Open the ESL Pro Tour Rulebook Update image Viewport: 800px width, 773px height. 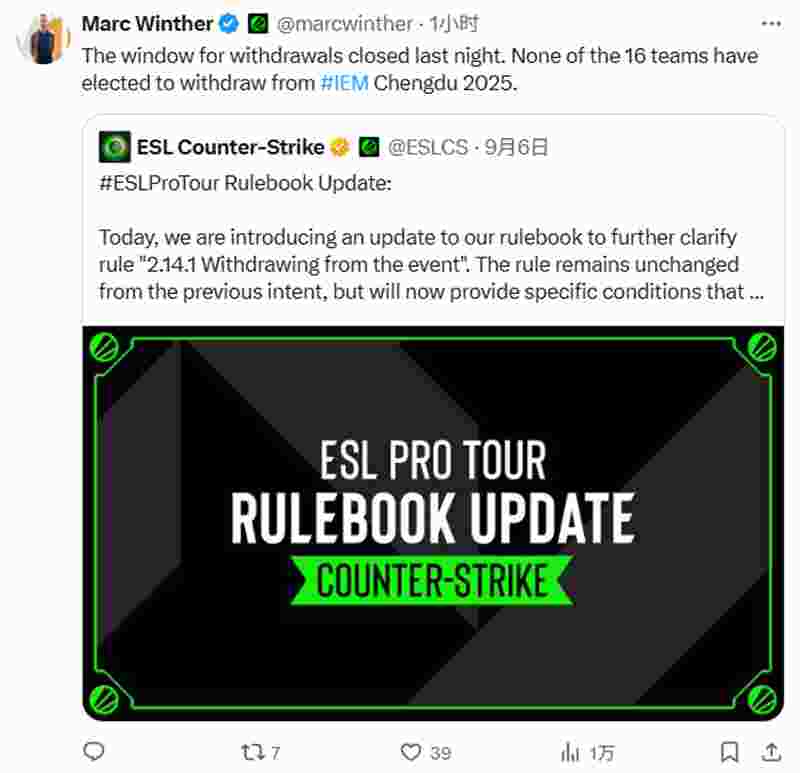(433, 523)
